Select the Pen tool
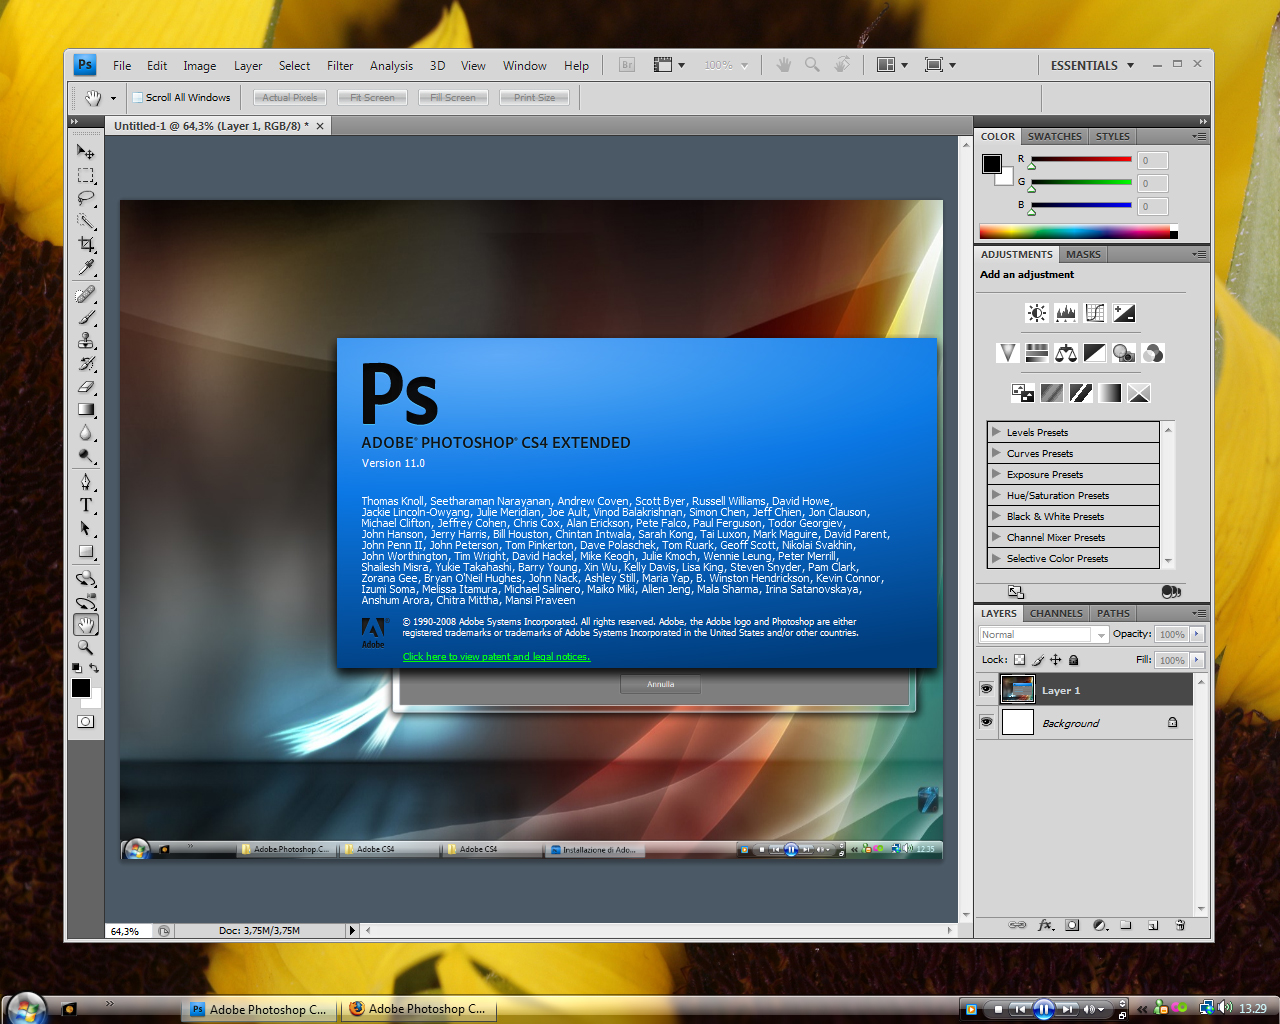 click(x=86, y=482)
